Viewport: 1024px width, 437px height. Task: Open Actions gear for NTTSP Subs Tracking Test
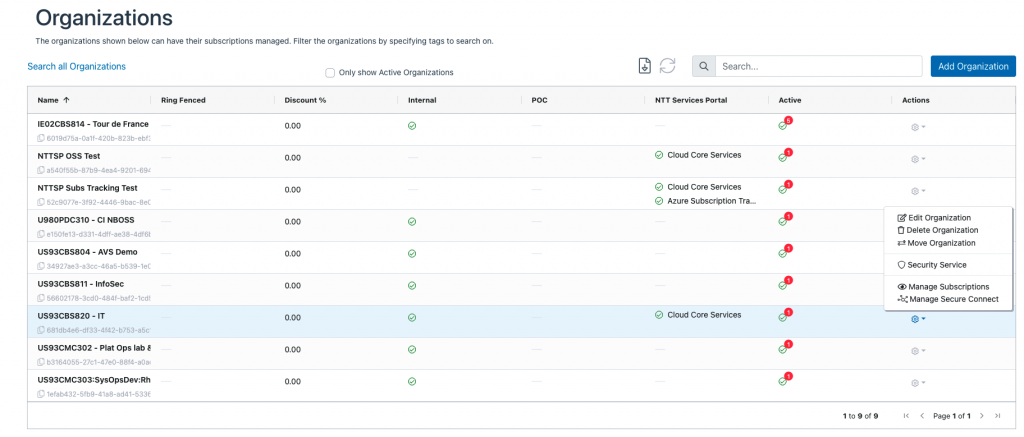coord(918,191)
